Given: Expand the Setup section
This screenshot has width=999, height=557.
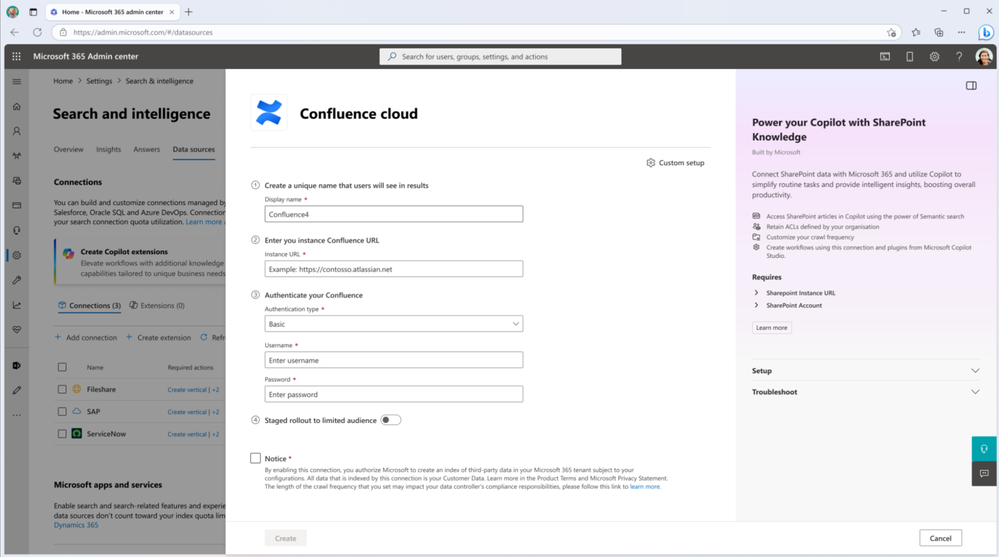Looking at the screenshot, I should click(x=865, y=371).
